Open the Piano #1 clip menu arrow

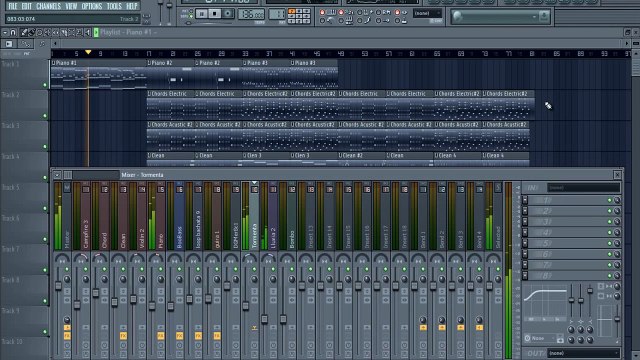(53, 63)
